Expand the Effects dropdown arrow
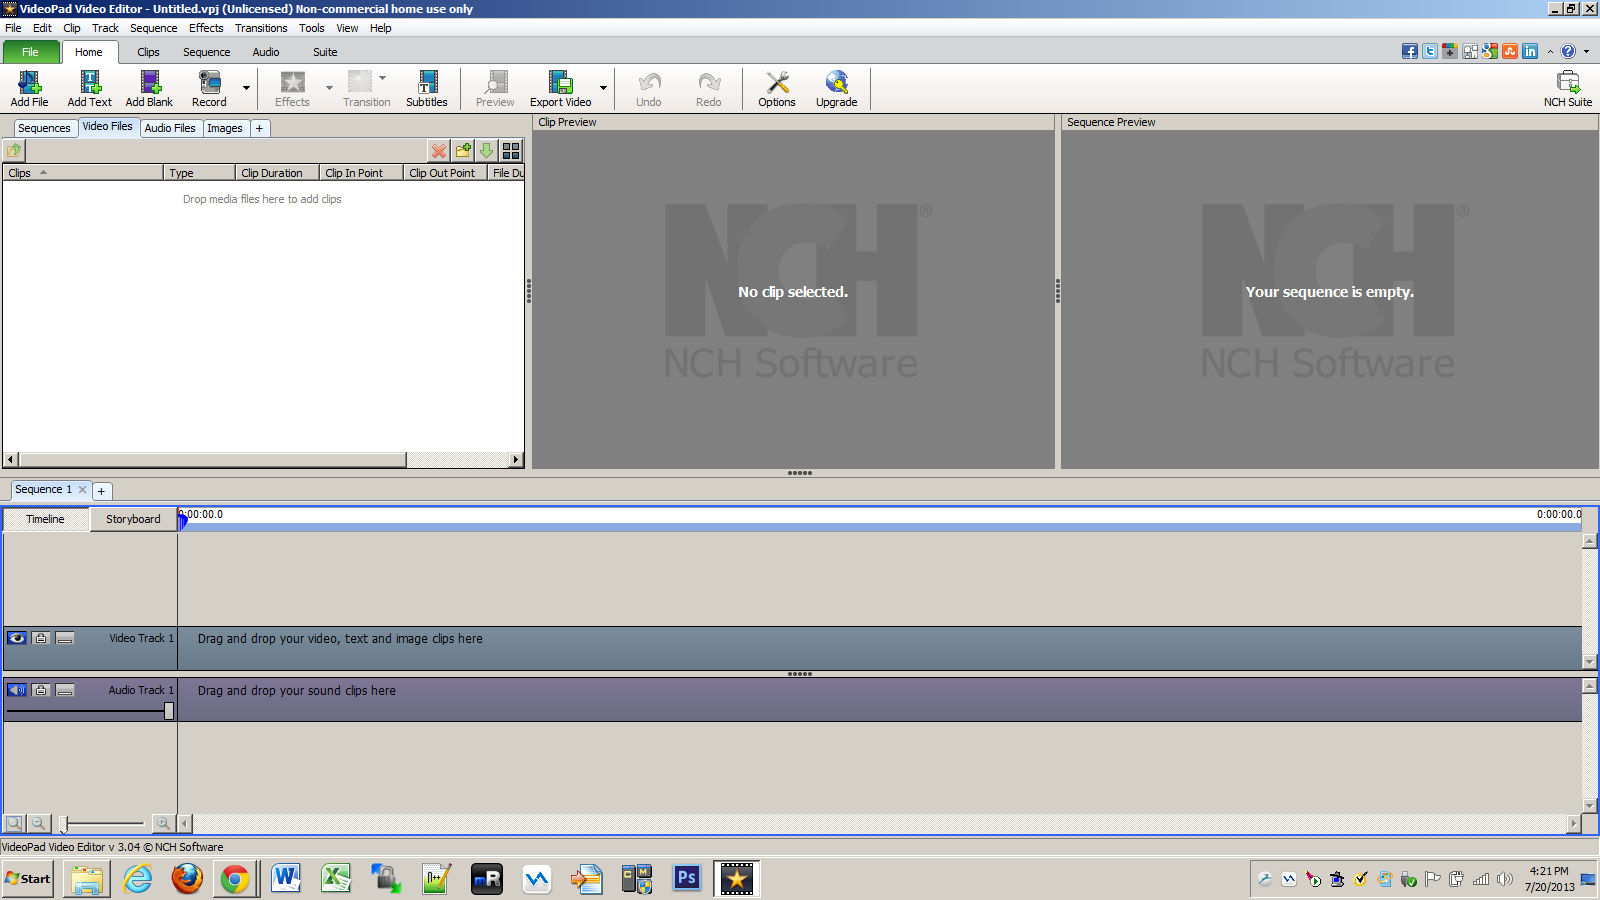Screen dimensions: 1600x900 coord(329,88)
